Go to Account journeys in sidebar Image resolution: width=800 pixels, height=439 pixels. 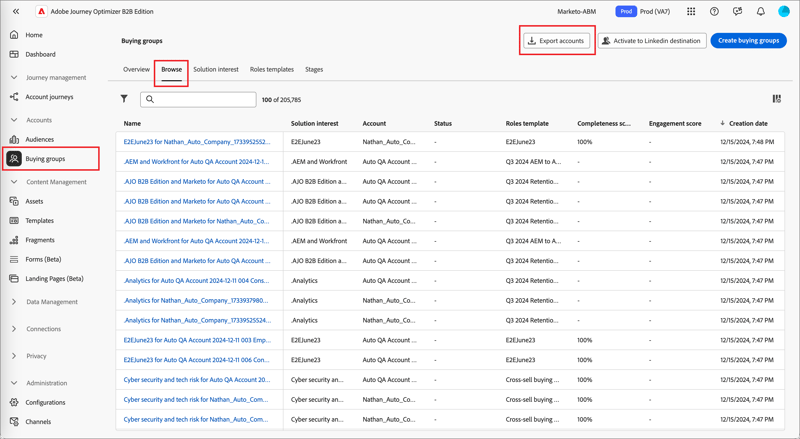[49, 97]
